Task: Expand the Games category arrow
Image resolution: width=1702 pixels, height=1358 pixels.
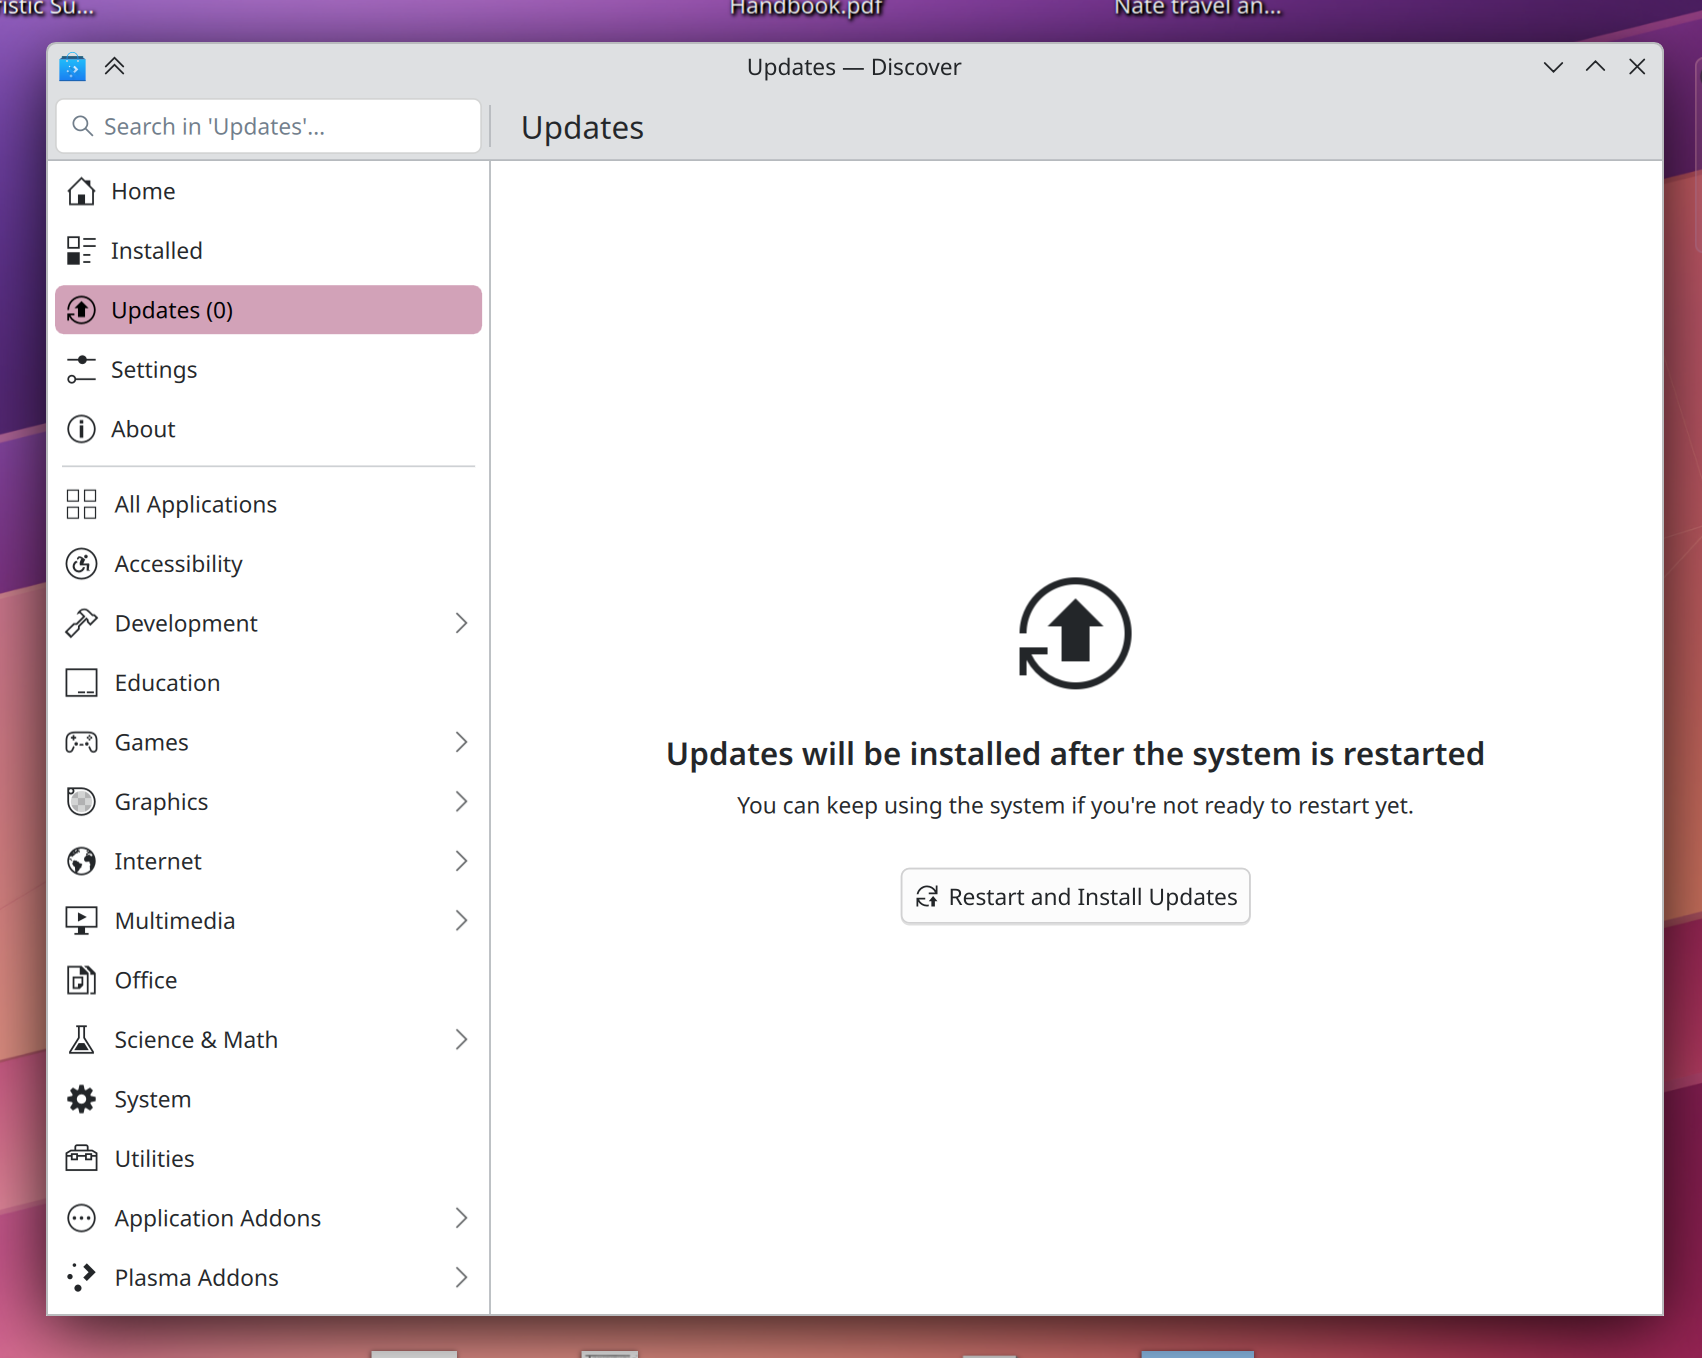Action: point(461,742)
